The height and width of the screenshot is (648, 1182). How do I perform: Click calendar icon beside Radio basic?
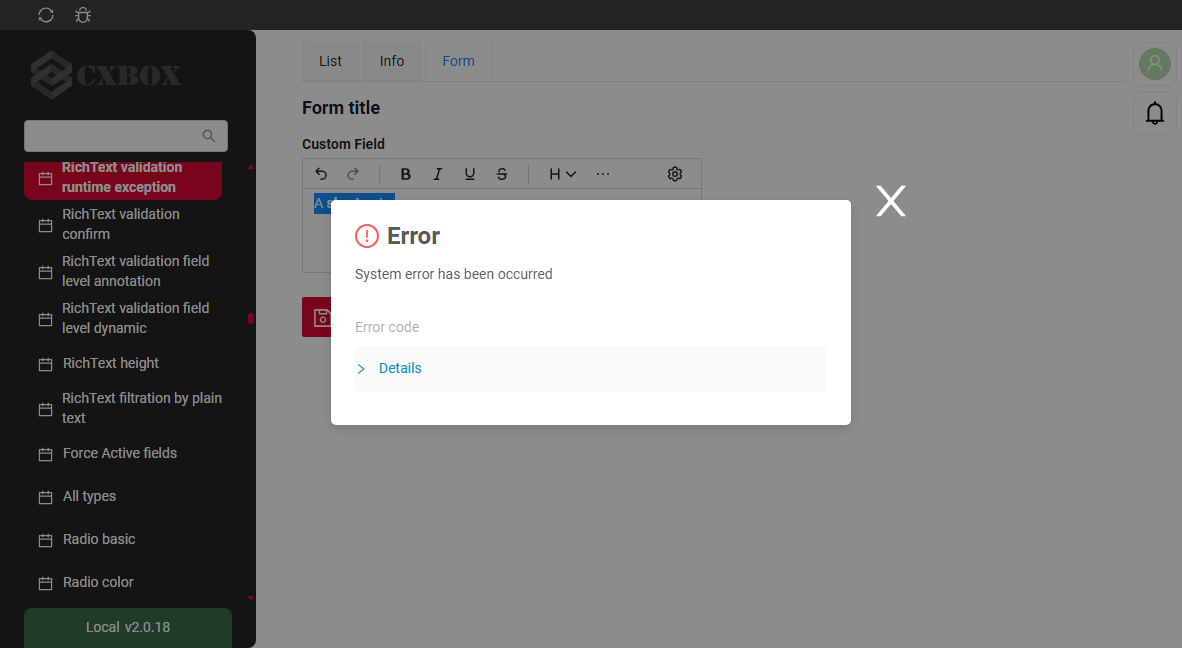(45, 540)
